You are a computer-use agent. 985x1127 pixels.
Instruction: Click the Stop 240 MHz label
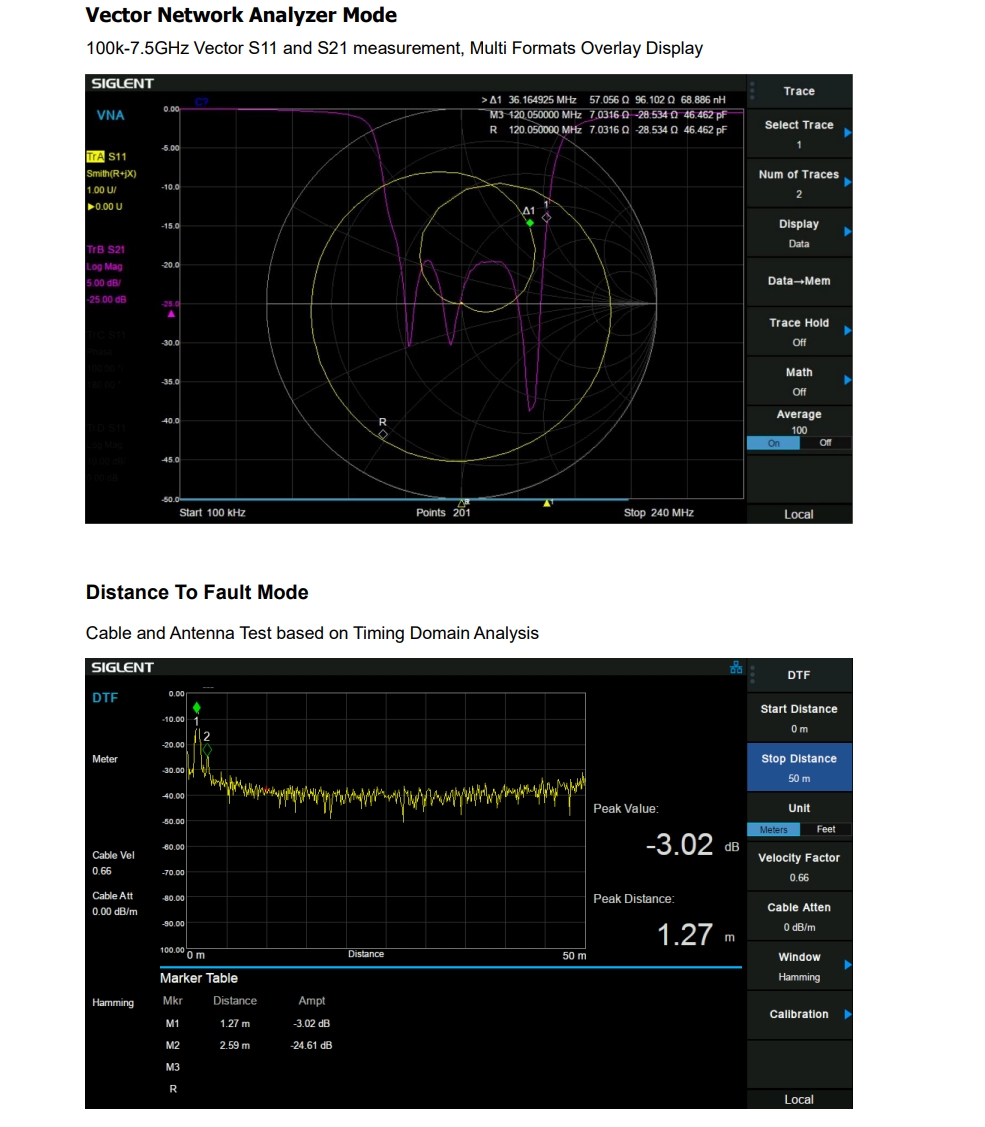pos(659,512)
